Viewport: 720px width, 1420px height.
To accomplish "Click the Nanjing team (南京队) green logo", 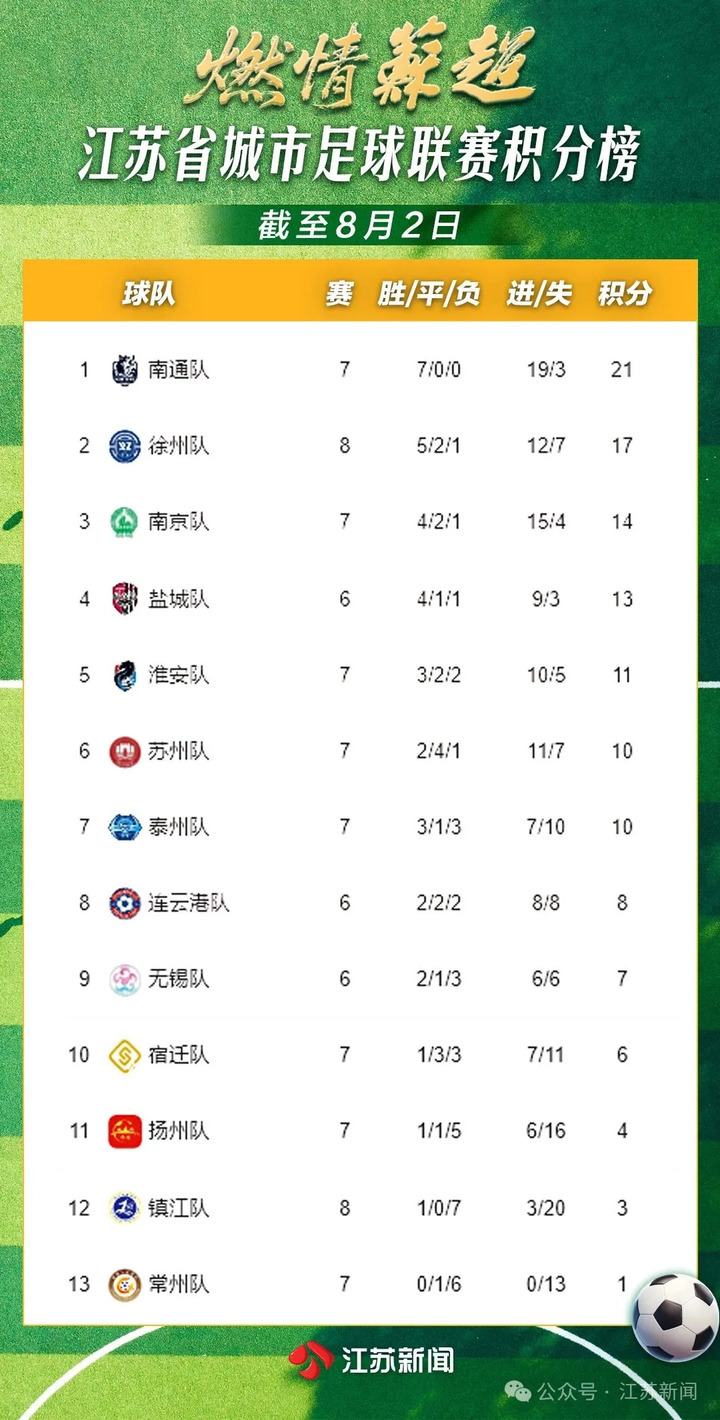I will coord(125,522).
